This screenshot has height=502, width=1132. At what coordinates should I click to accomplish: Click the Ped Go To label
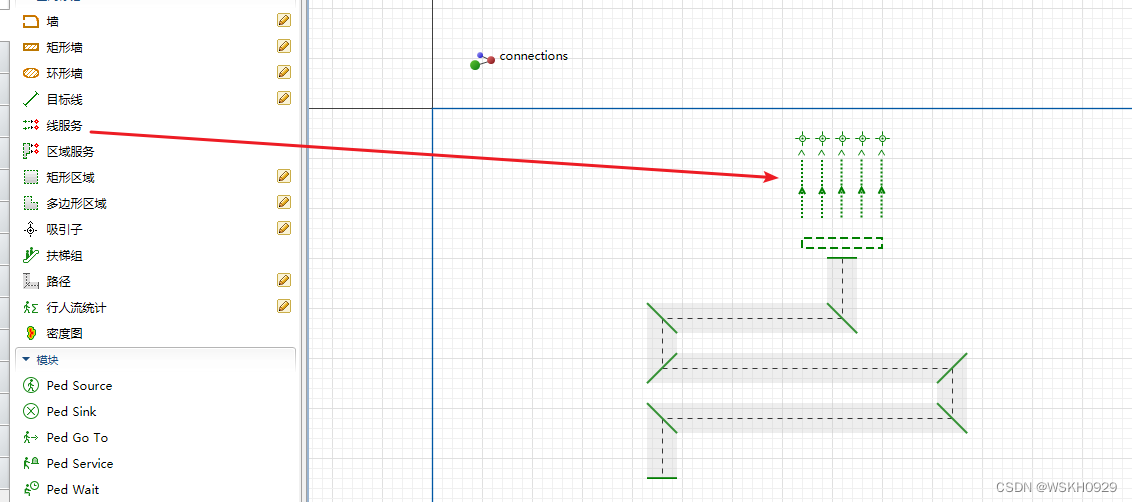pyautogui.click(x=77, y=438)
